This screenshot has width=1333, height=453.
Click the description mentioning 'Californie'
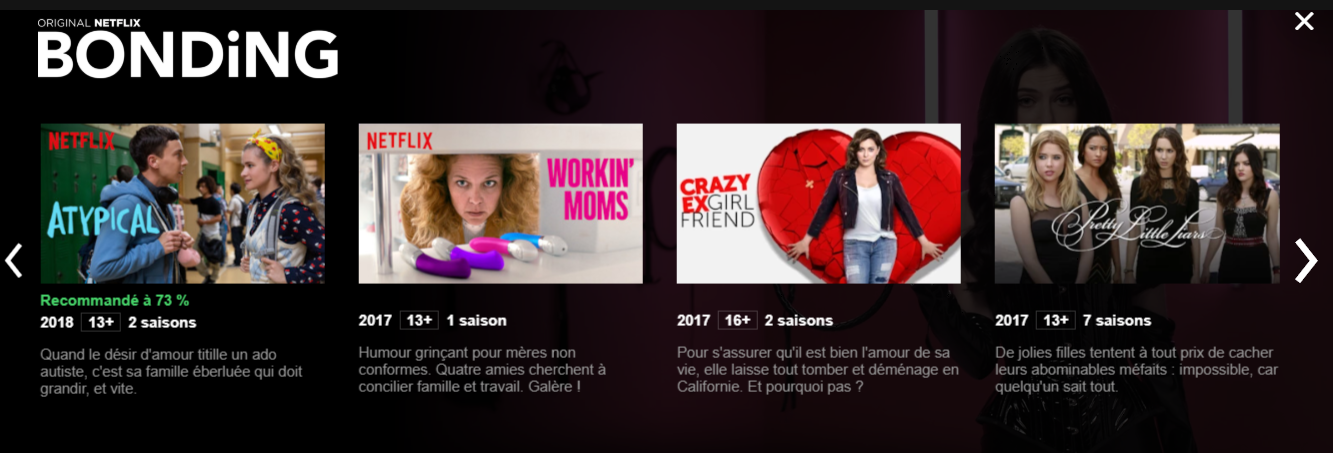(x=818, y=369)
